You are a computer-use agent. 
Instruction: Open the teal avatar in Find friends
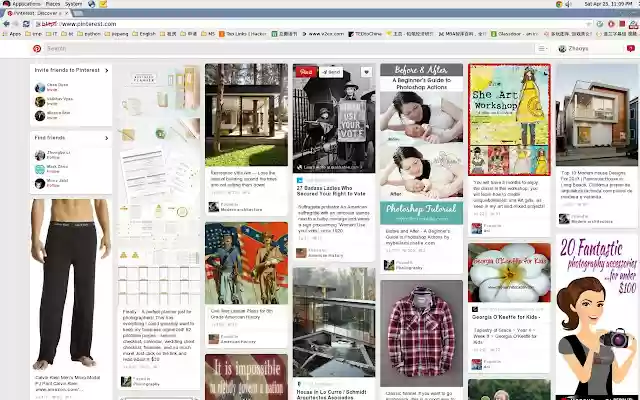click(40, 169)
